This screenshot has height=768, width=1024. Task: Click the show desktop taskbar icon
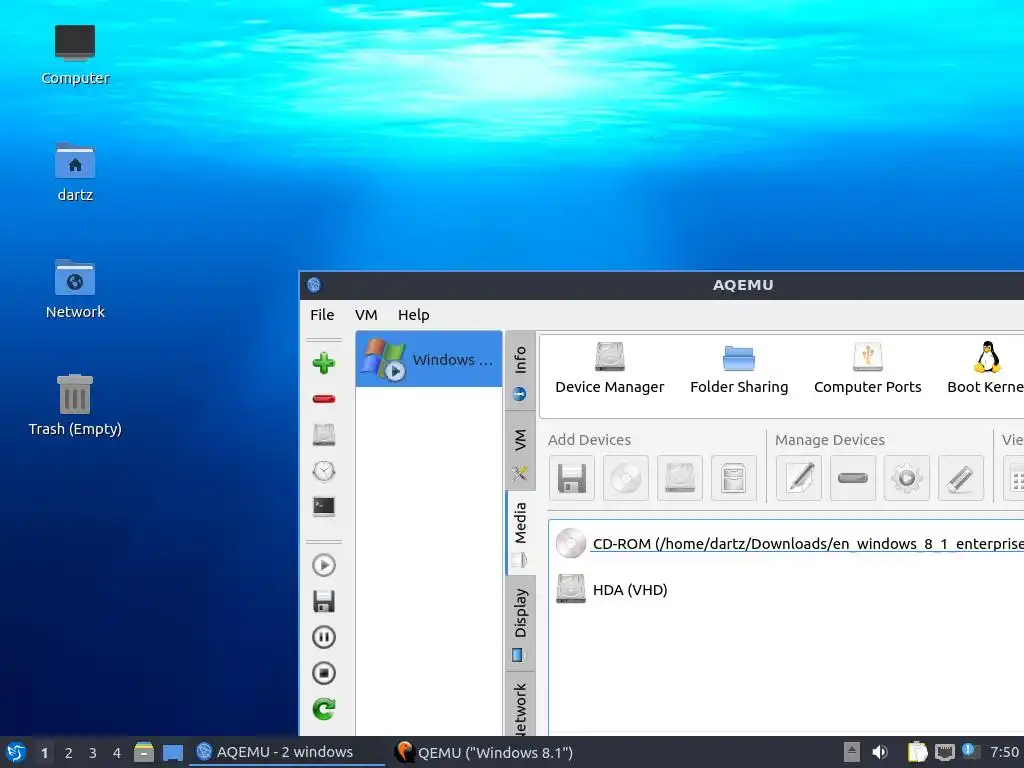click(172, 753)
